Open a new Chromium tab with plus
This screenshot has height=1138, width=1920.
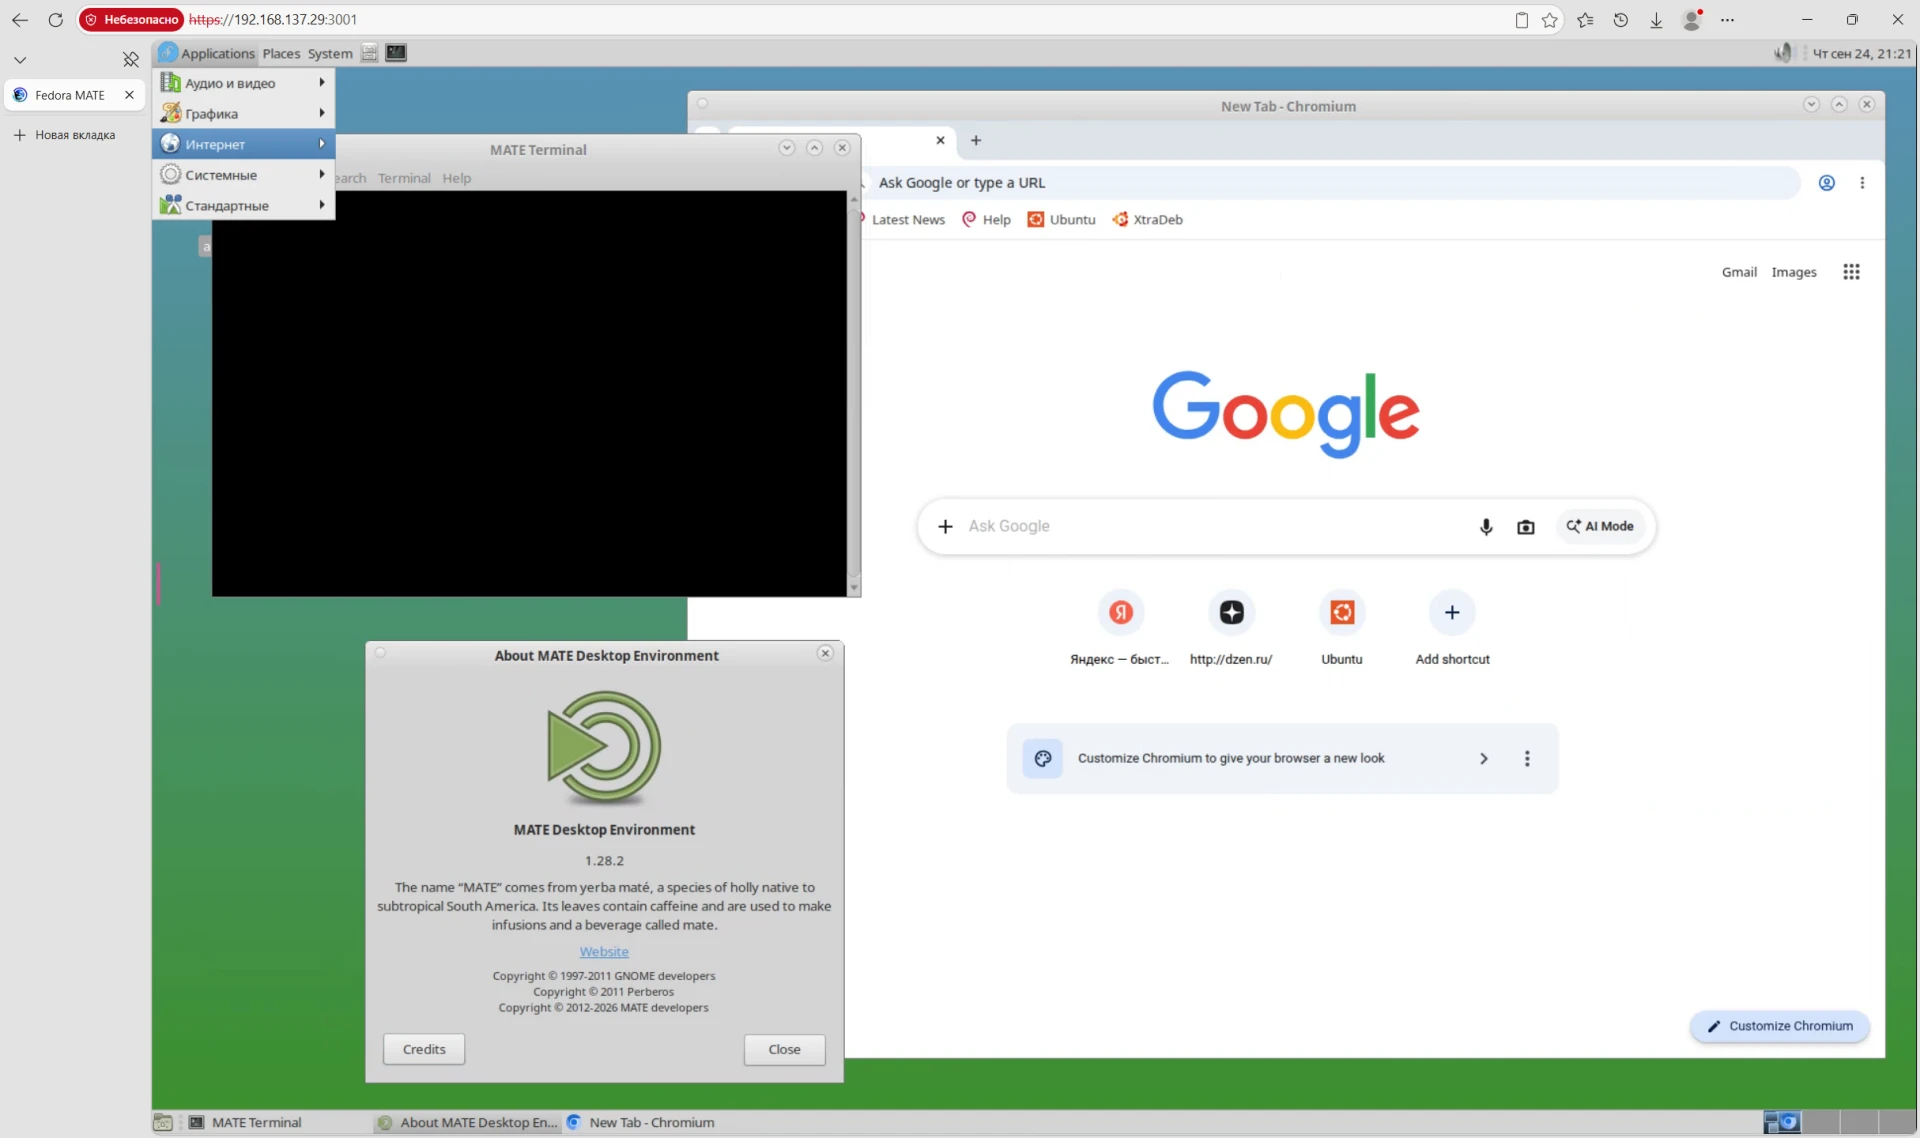point(976,140)
